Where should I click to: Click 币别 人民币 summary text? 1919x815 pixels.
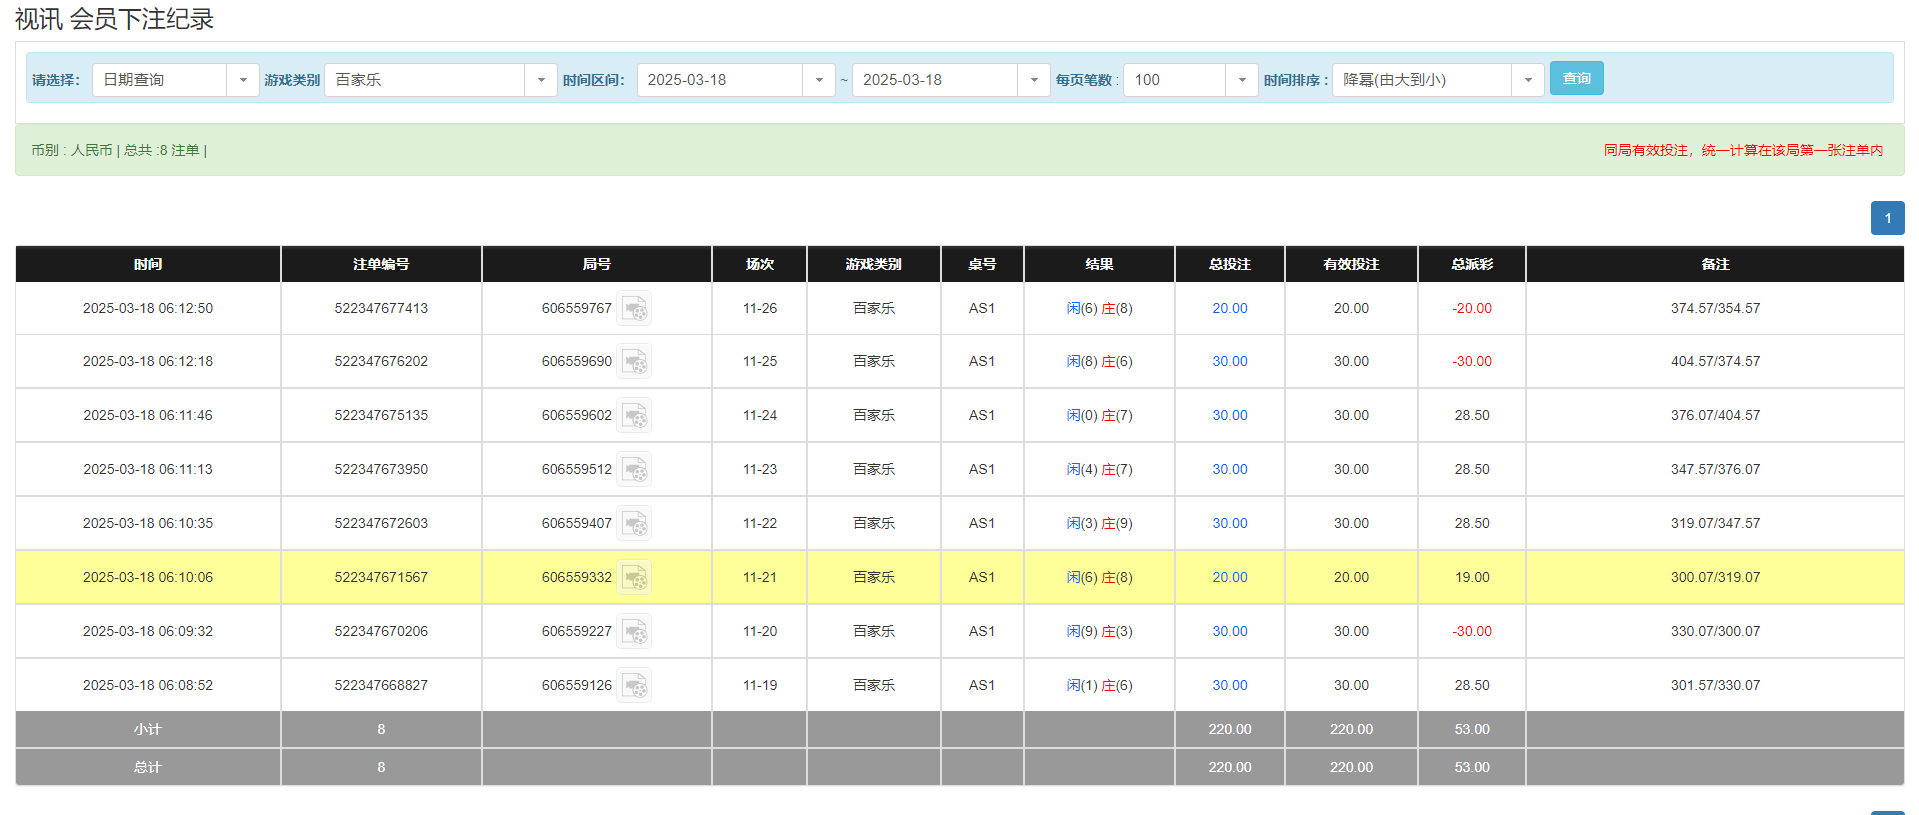72,151
